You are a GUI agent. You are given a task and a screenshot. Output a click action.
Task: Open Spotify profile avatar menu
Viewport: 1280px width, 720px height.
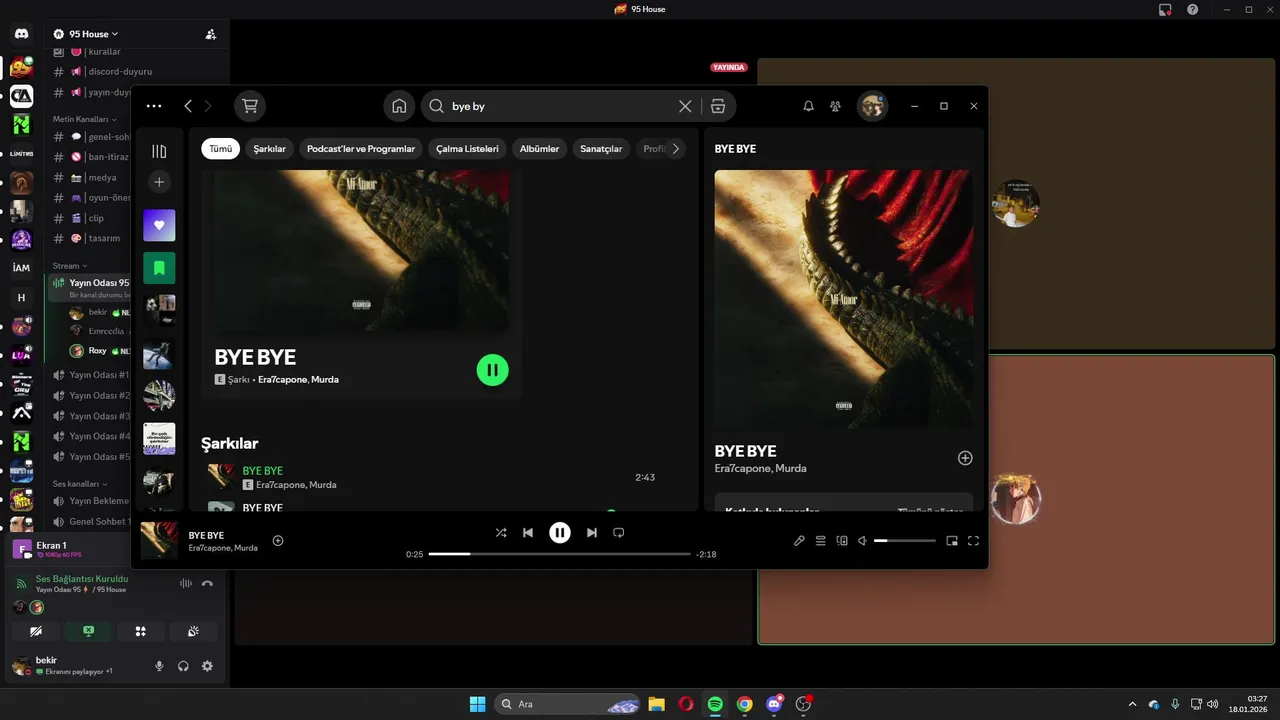click(873, 106)
